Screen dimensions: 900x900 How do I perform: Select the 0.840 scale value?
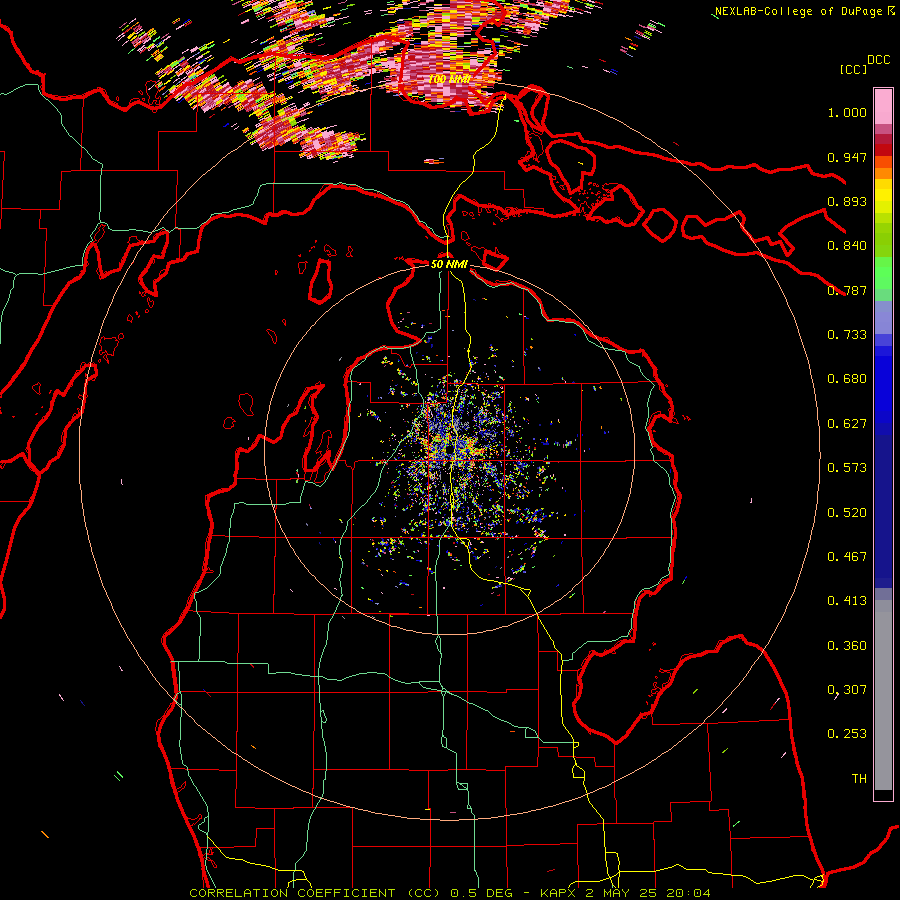click(847, 246)
